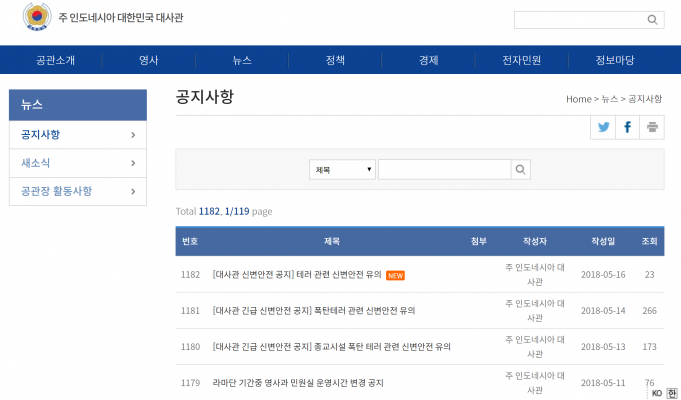Click the top search magnifier icon

pyautogui.click(x=652, y=19)
